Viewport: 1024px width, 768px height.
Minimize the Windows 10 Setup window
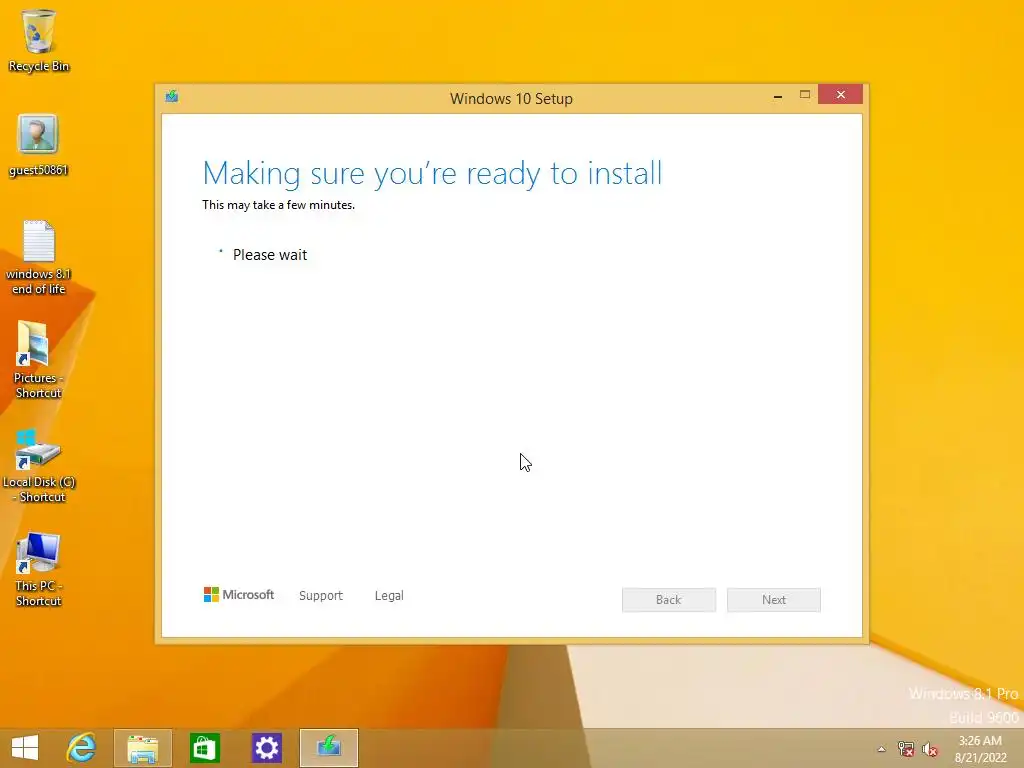coord(778,95)
